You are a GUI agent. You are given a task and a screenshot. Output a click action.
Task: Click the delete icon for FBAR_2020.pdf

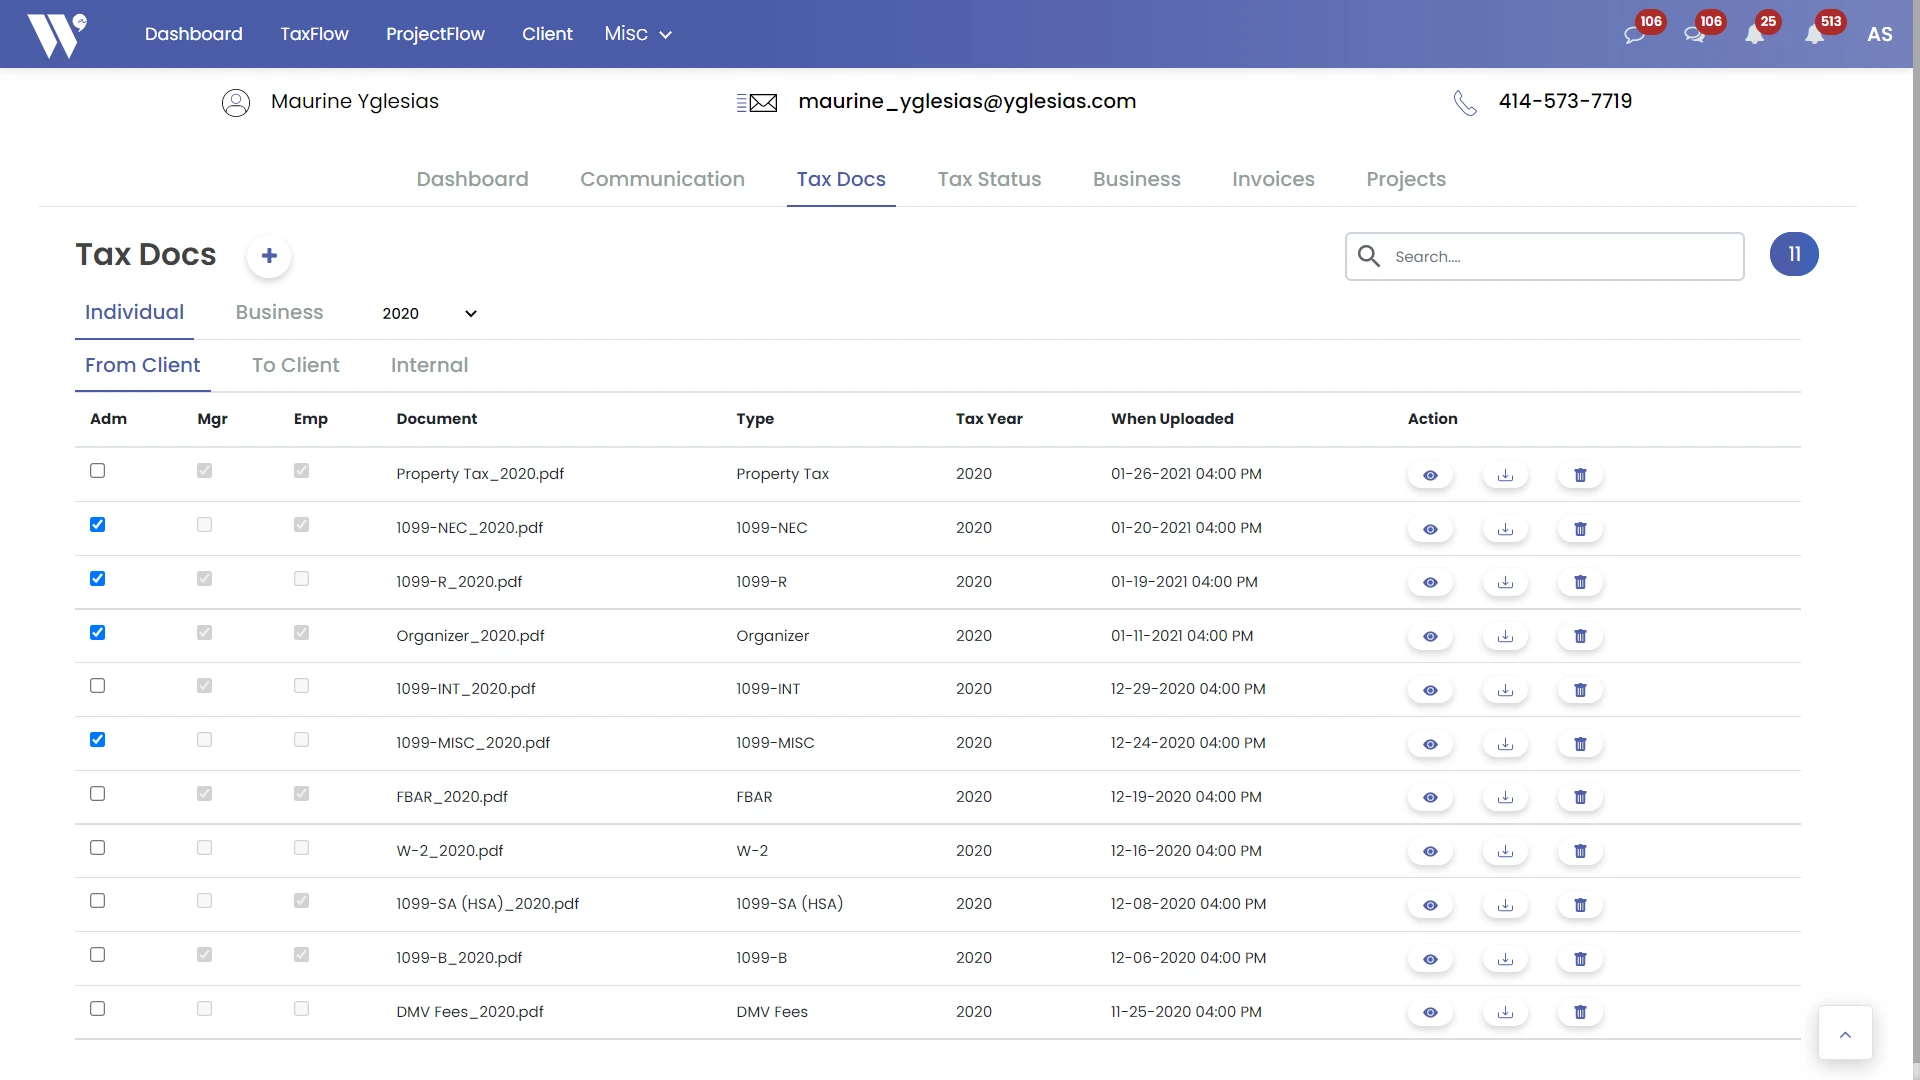[1580, 796]
